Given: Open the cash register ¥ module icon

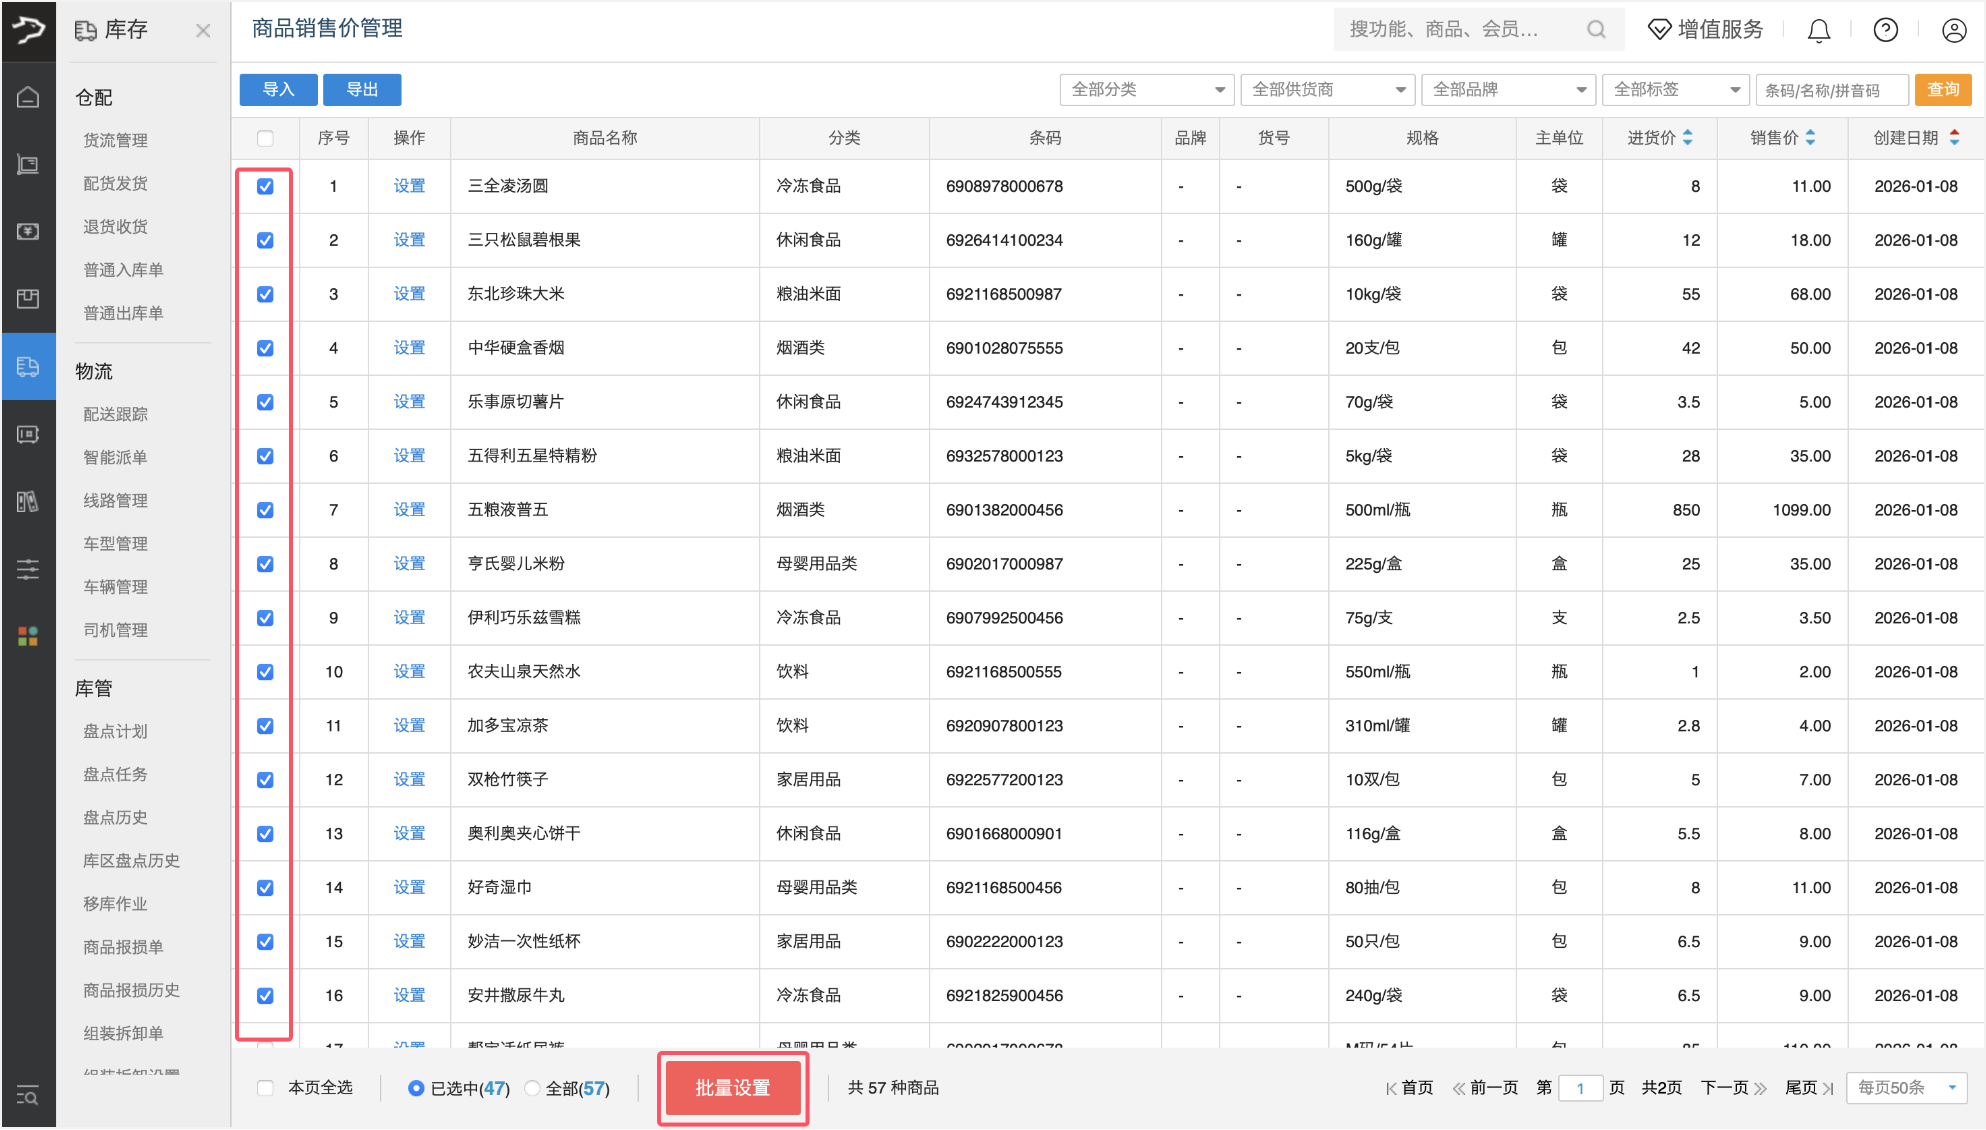Looking at the screenshot, I should (28, 231).
